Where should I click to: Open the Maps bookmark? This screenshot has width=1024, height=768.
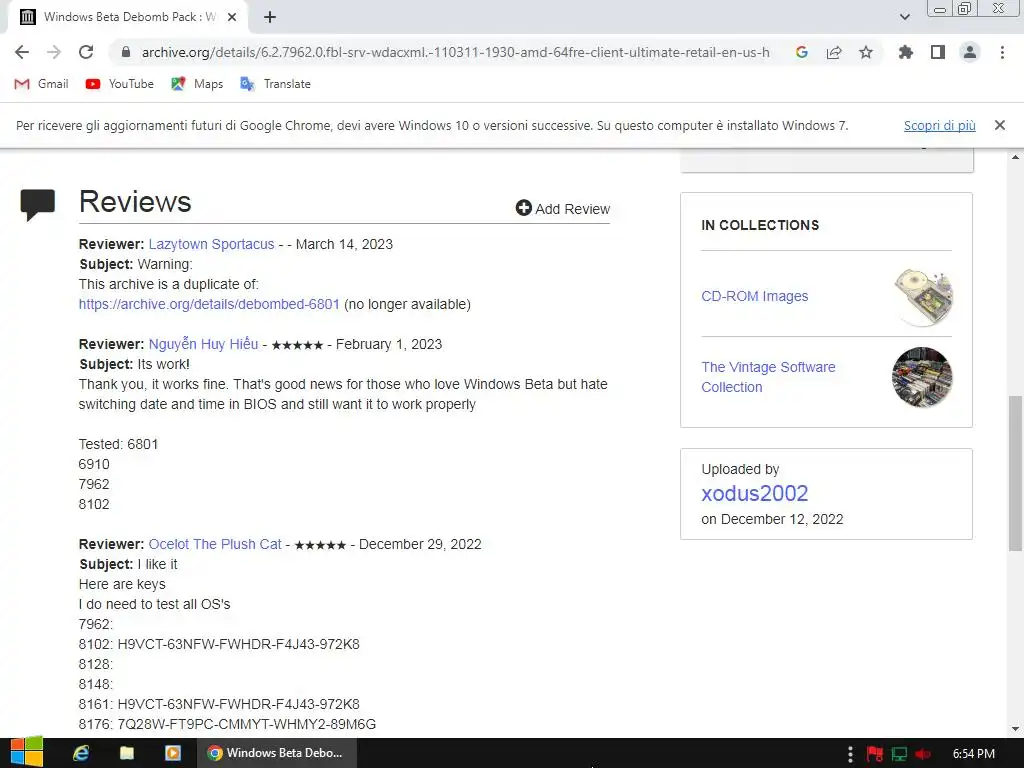[x=197, y=84]
